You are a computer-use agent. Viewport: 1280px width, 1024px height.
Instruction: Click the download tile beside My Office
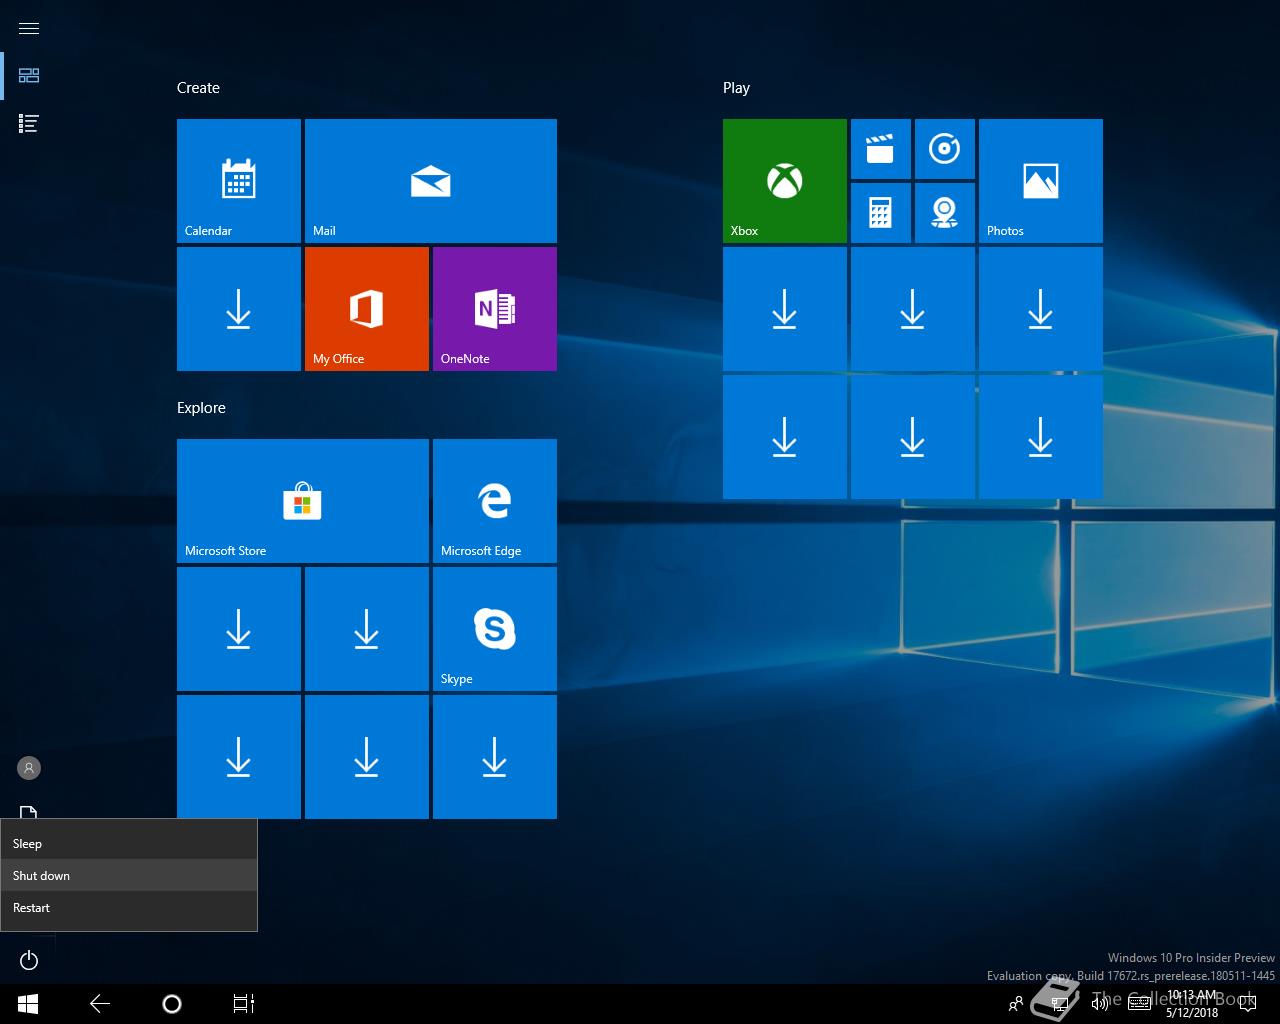pyautogui.click(x=239, y=309)
